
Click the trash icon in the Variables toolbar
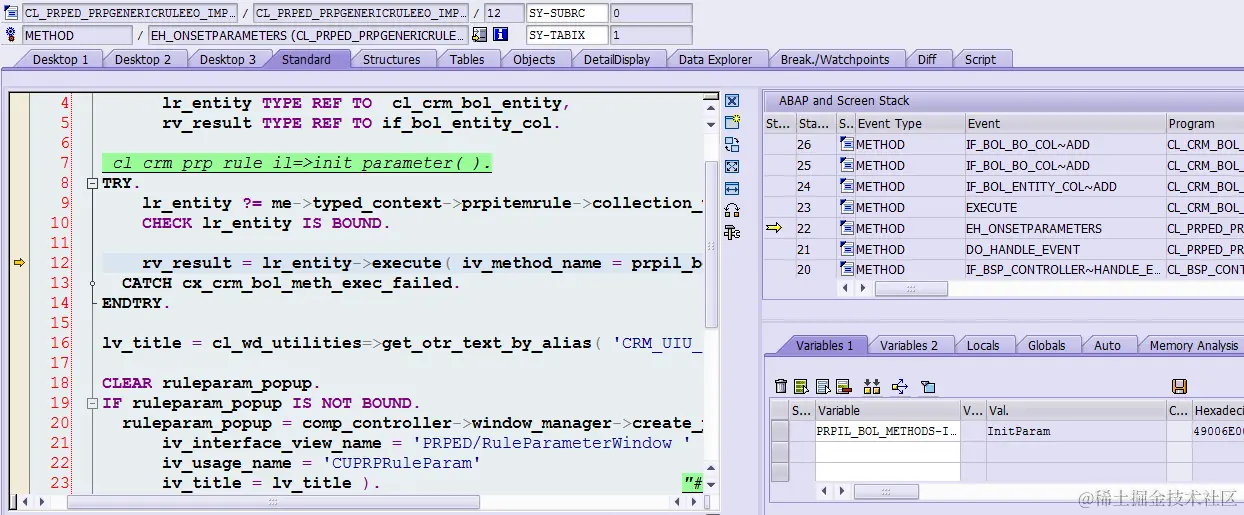781,386
